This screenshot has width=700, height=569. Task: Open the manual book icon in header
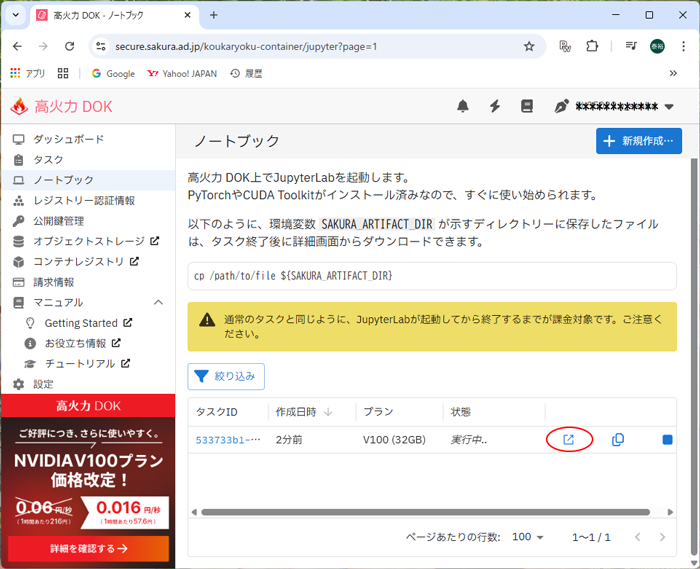(527, 106)
